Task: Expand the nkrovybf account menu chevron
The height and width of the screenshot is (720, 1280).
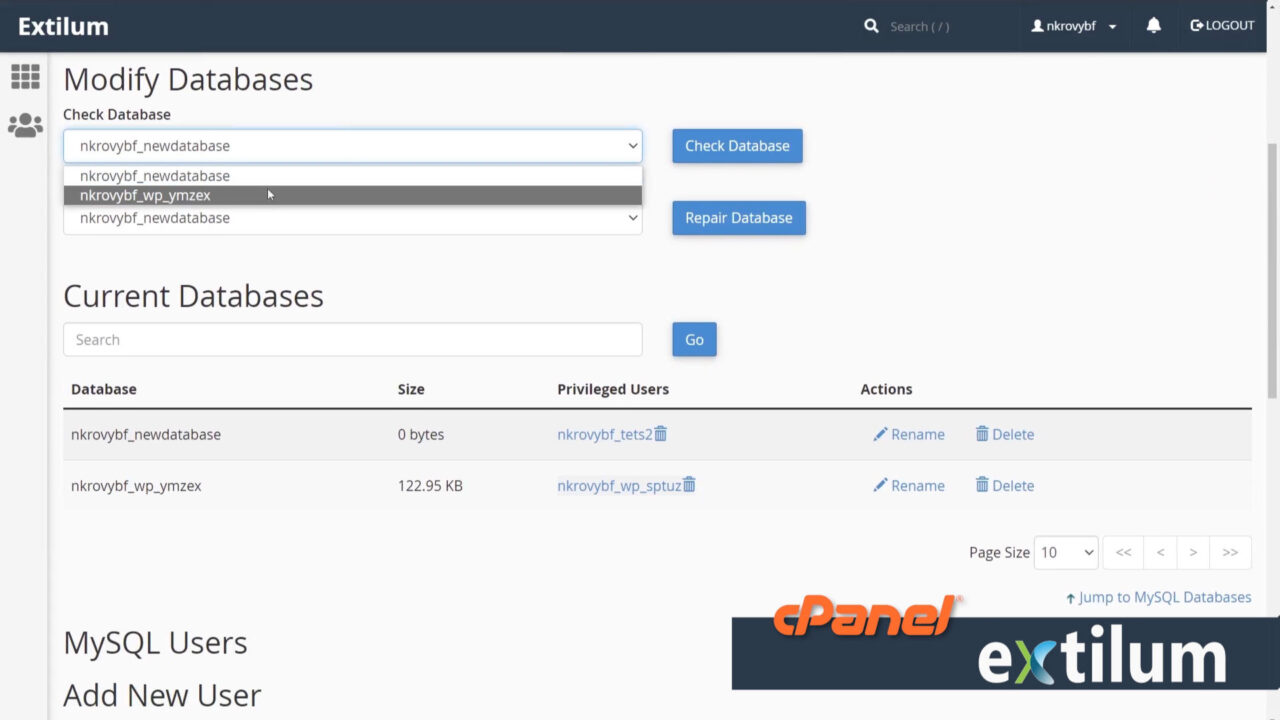Action: pyautogui.click(x=1113, y=25)
